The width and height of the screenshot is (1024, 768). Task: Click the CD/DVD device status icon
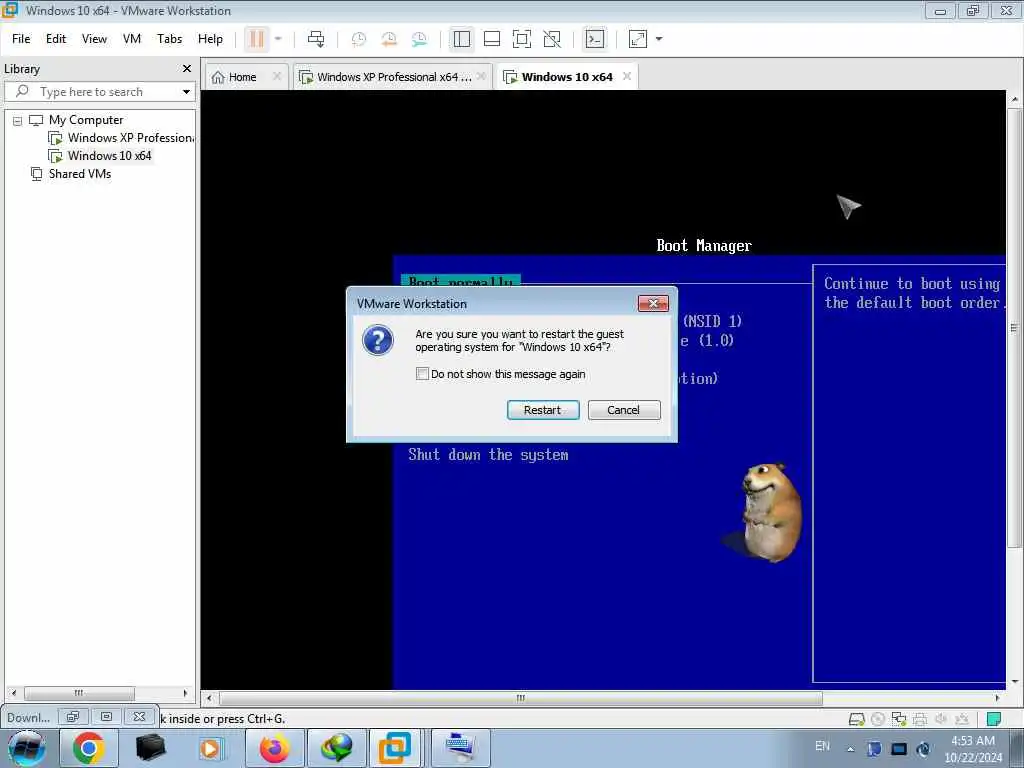click(878, 719)
